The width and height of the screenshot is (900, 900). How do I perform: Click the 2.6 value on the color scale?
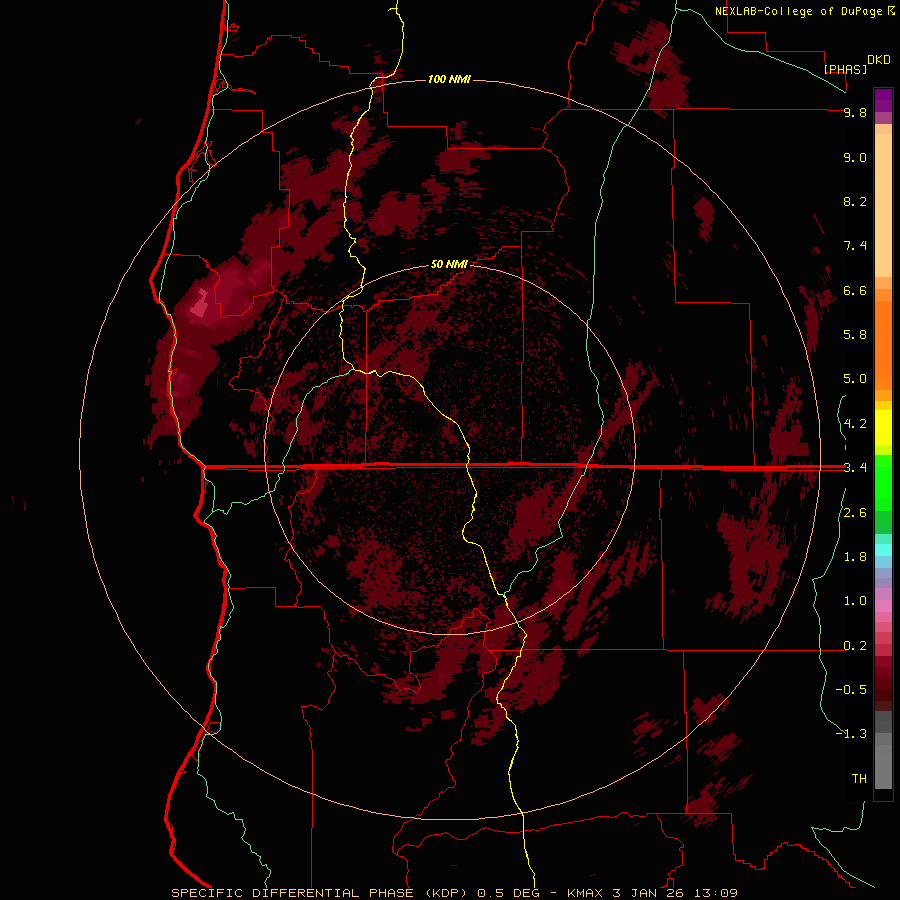click(855, 513)
